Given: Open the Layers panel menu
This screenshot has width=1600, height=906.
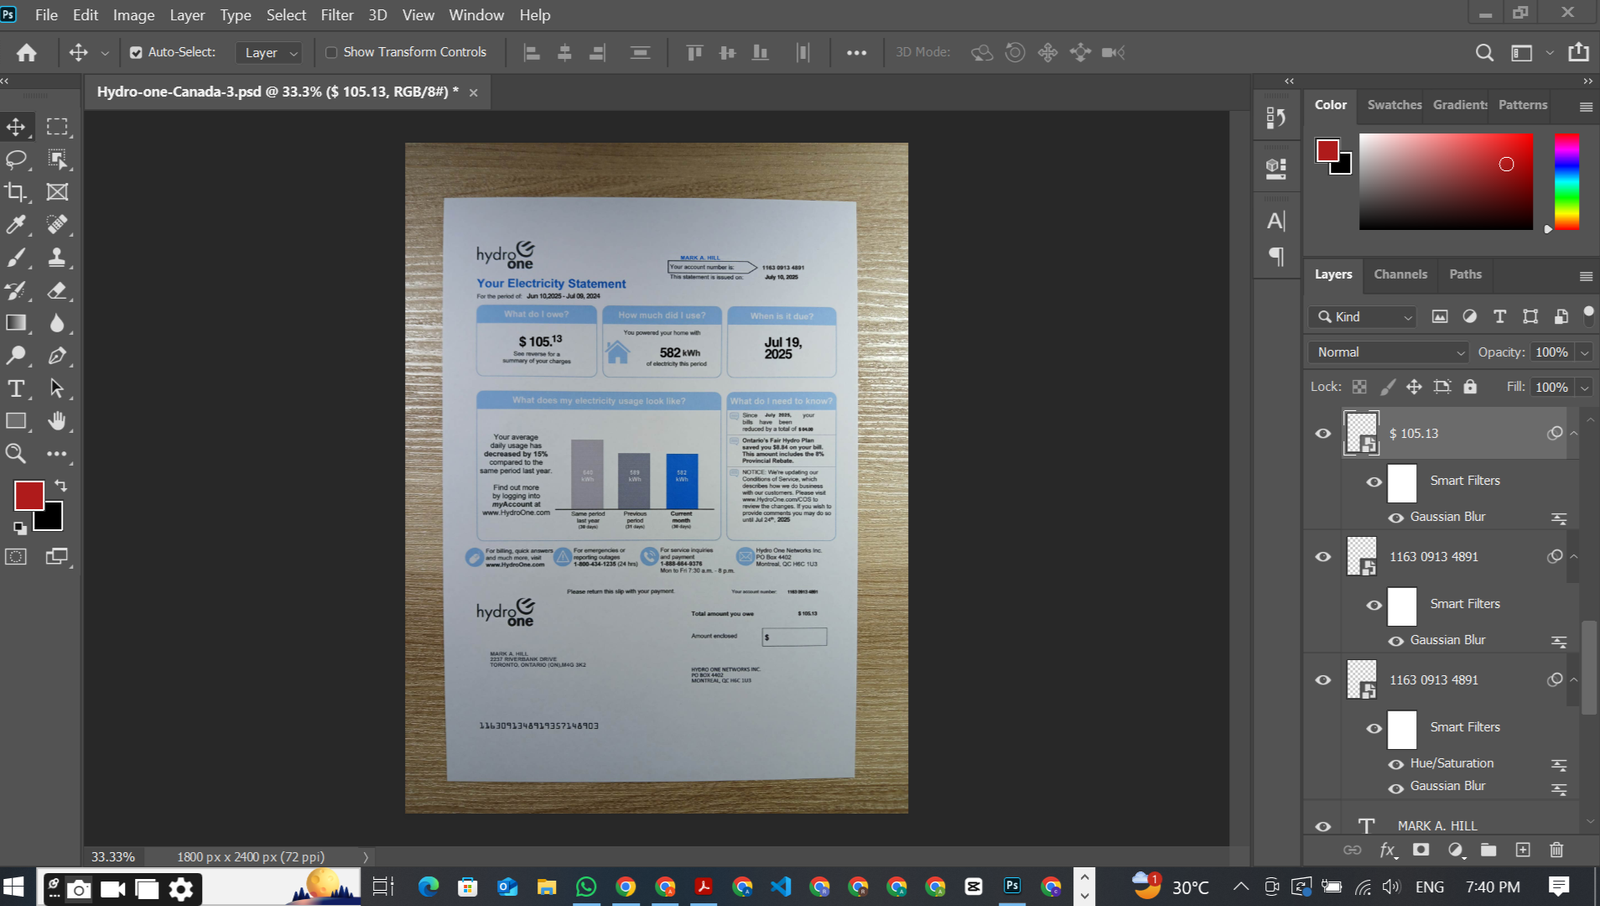Looking at the screenshot, I should tap(1586, 276).
